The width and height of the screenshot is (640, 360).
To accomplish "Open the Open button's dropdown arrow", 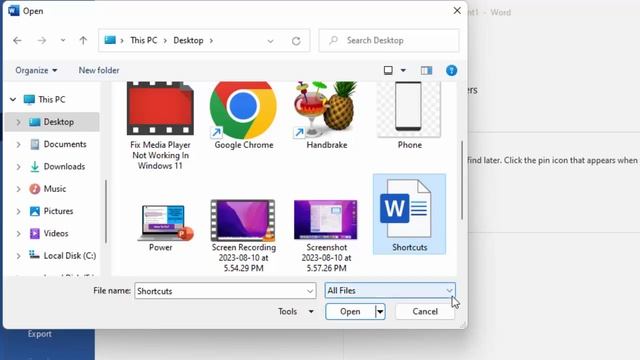I will pyautogui.click(x=380, y=312).
